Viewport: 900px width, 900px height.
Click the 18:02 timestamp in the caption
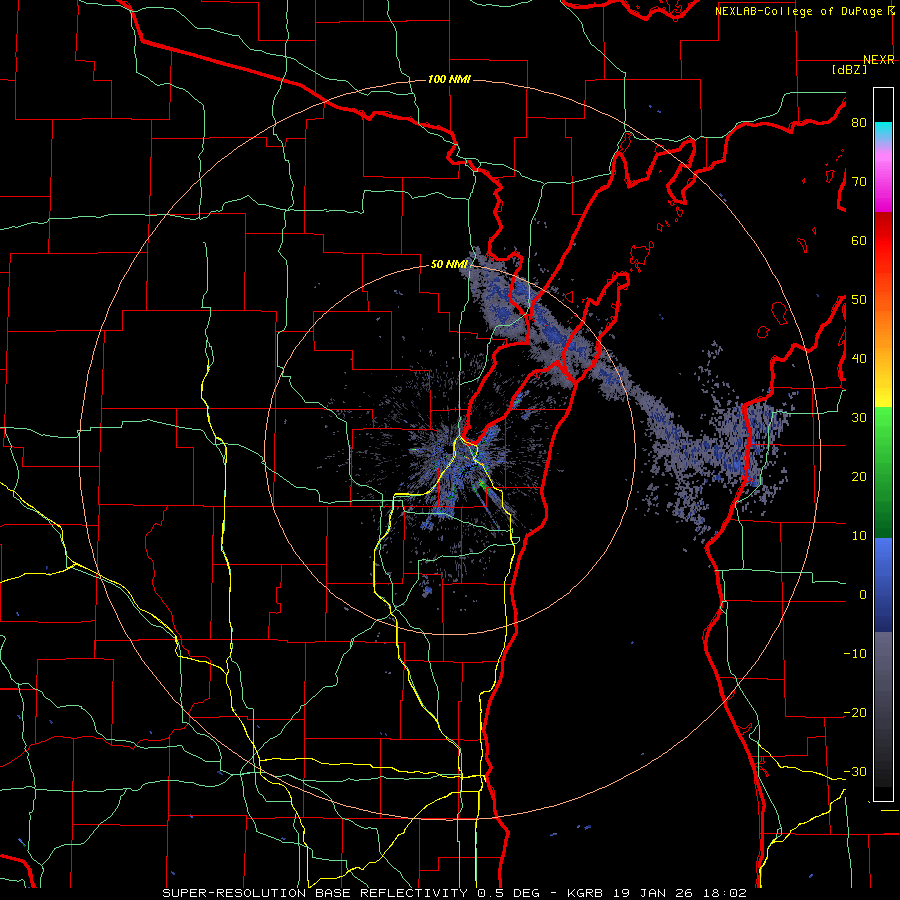(725, 893)
